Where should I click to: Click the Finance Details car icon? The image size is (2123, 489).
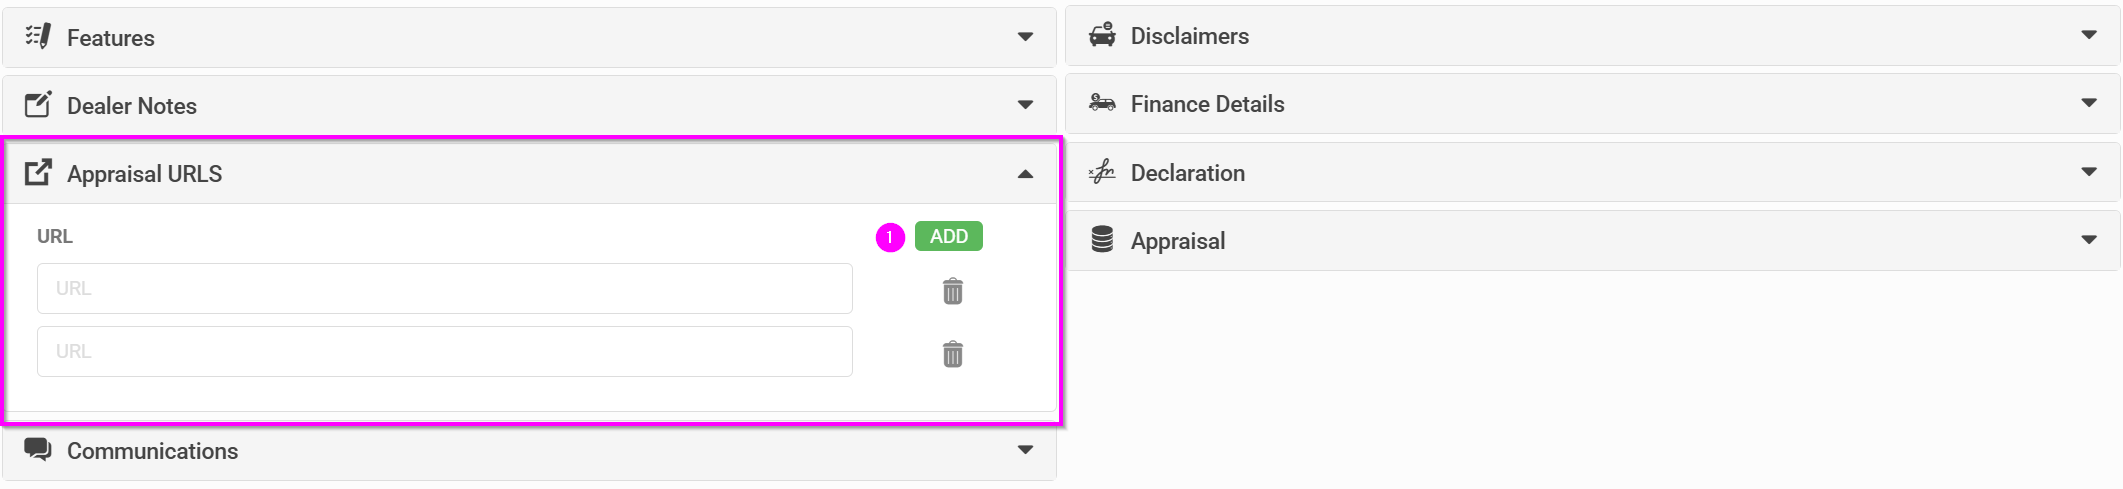tap(1102, 103)
